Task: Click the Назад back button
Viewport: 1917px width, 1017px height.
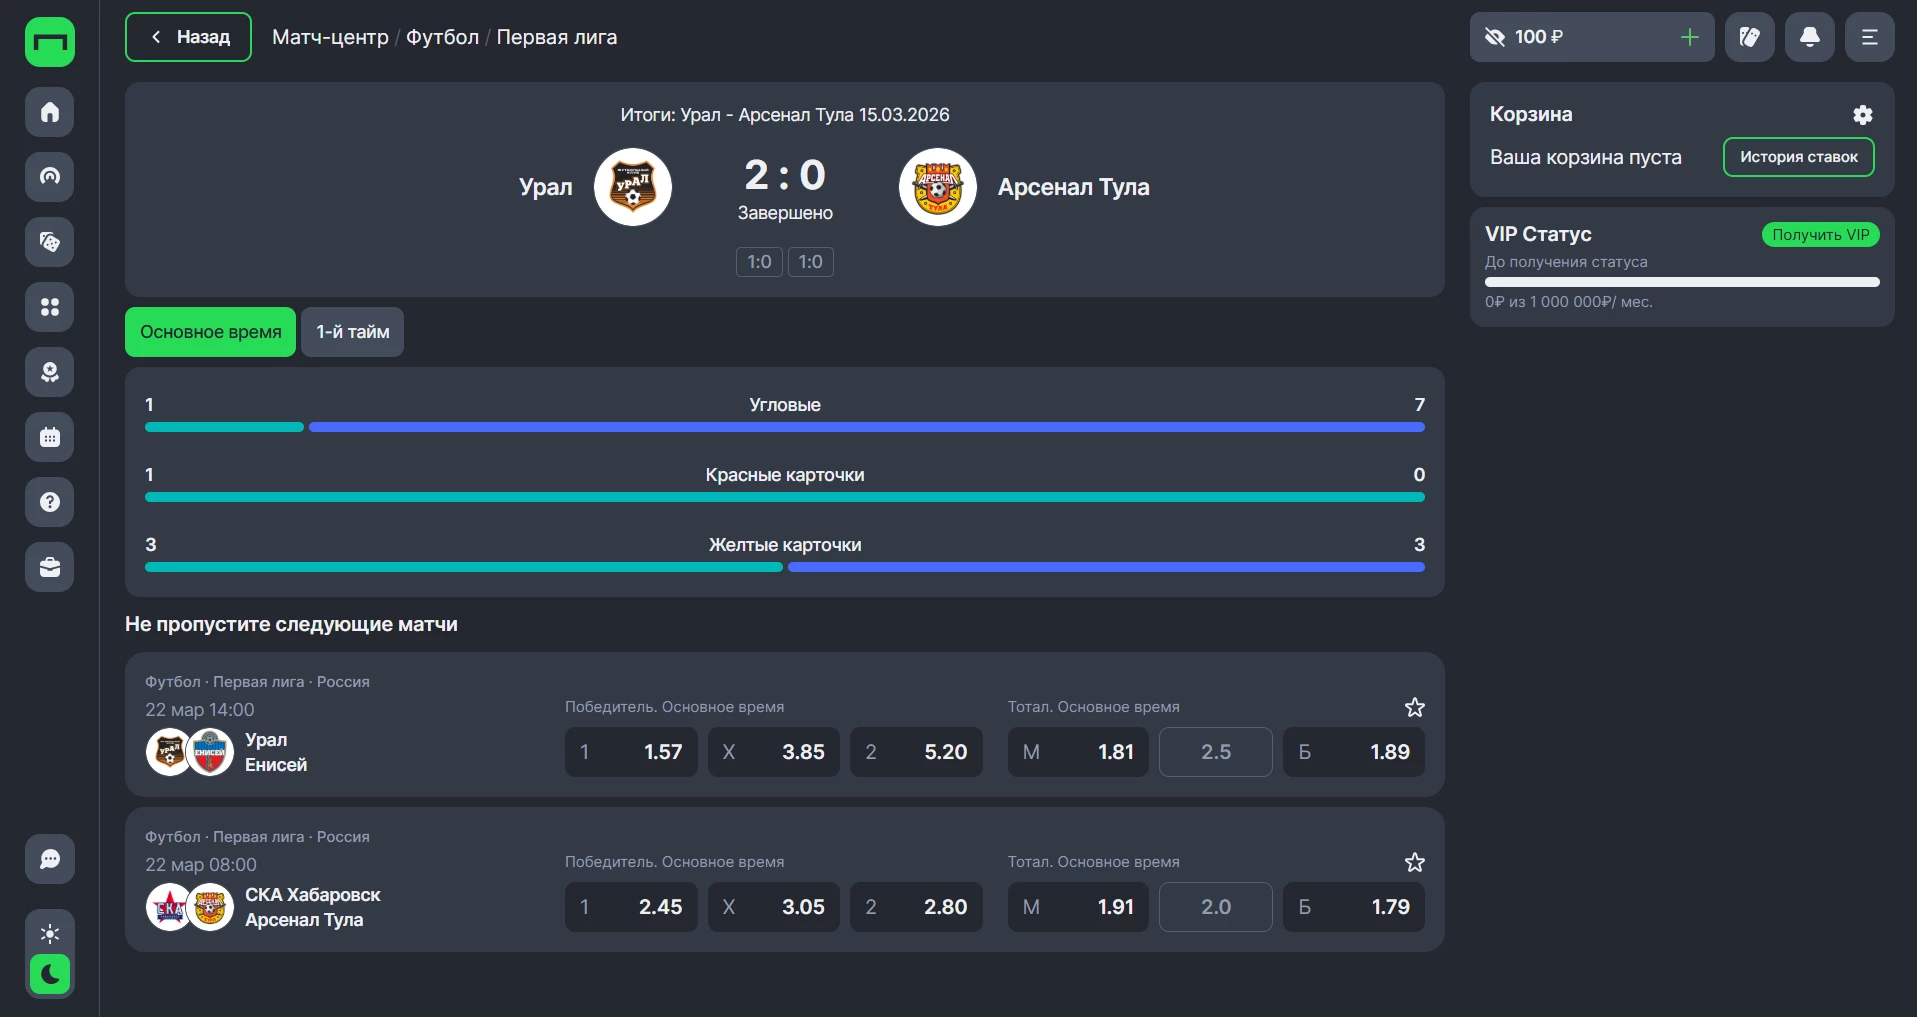Action: [188, 37]
